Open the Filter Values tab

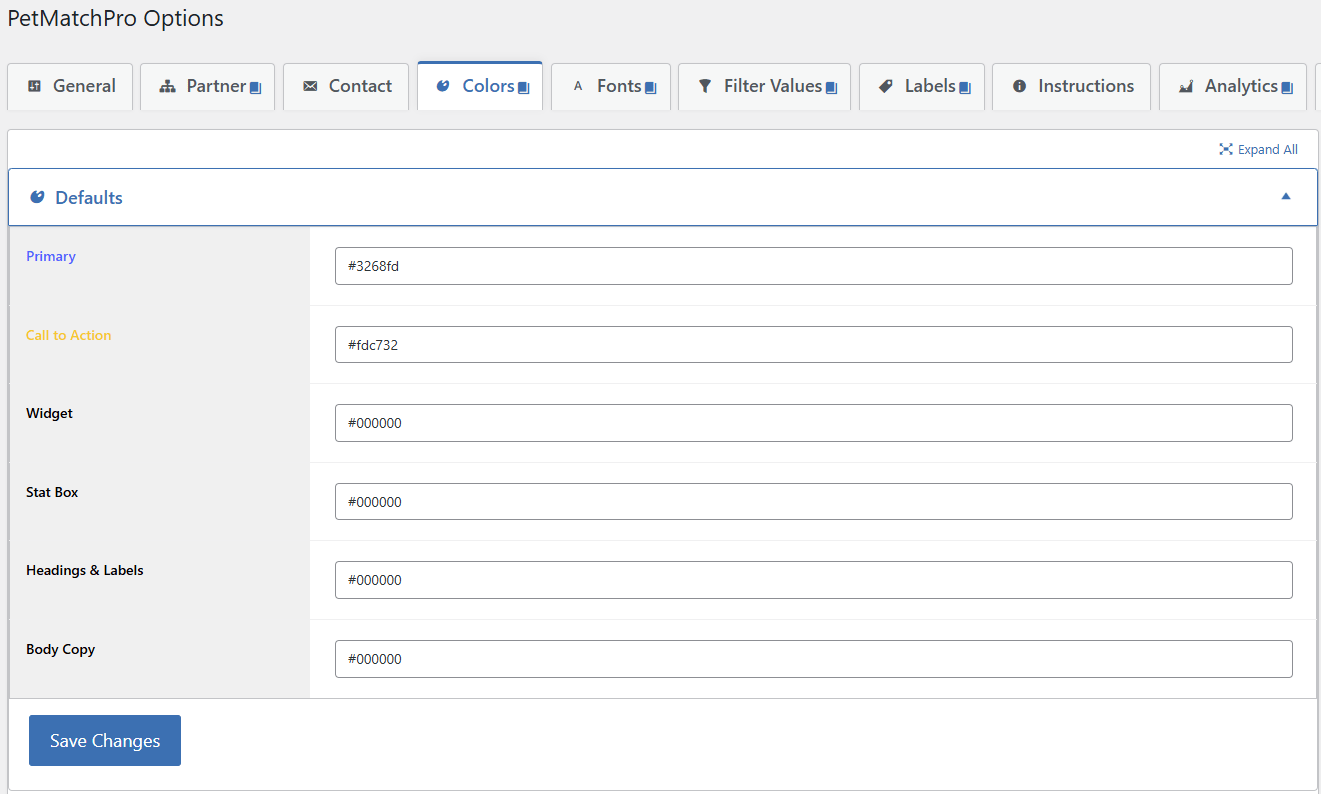pyautogui.click(x=764, y=87)
